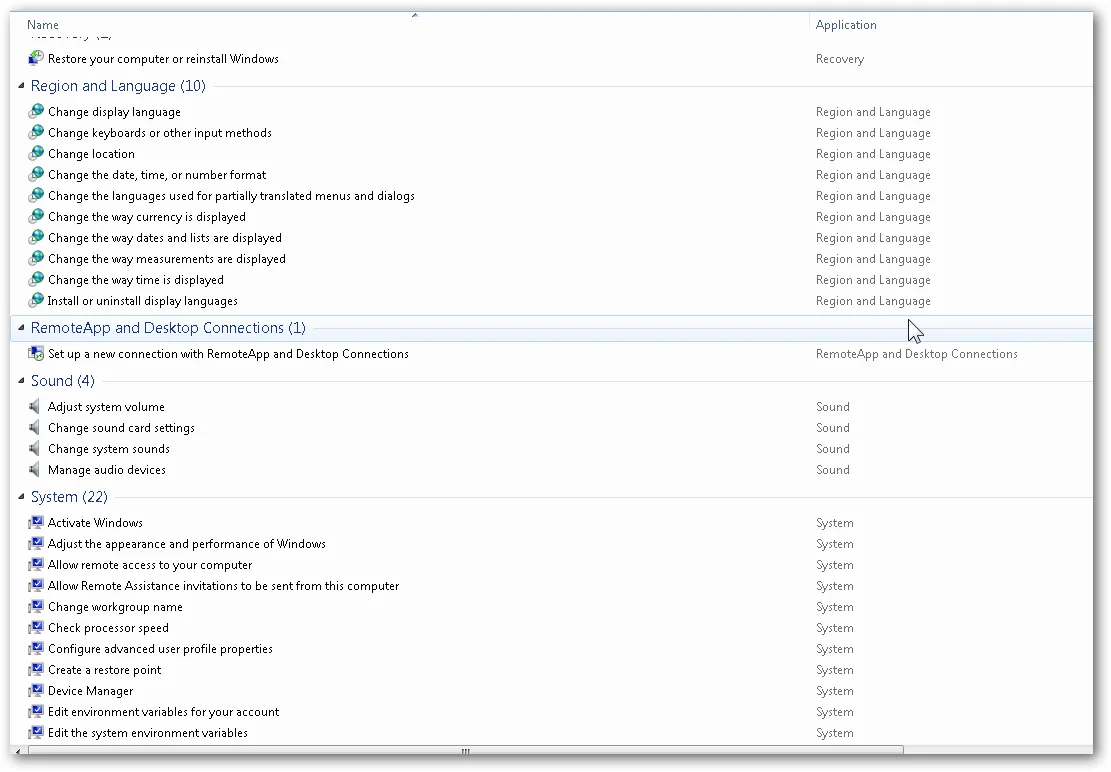
Task: Click the monitor icon beside Activate Windows
Action: [37, 523]
